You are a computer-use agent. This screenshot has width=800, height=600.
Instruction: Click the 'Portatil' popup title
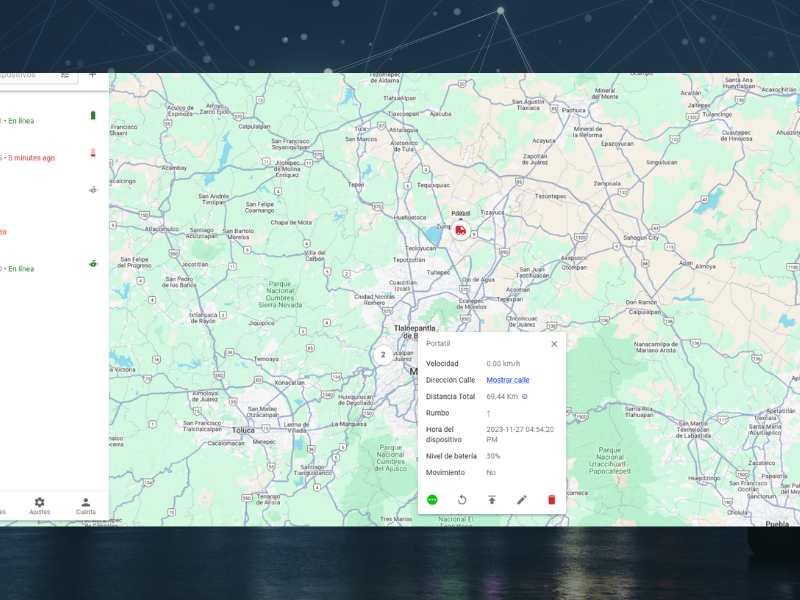(x=438, y=343)
